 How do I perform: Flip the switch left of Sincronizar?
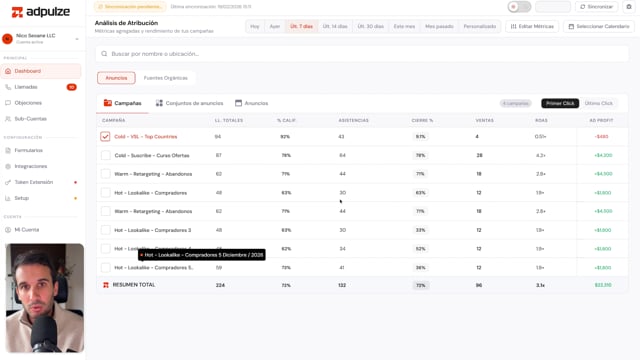point(519,7)
